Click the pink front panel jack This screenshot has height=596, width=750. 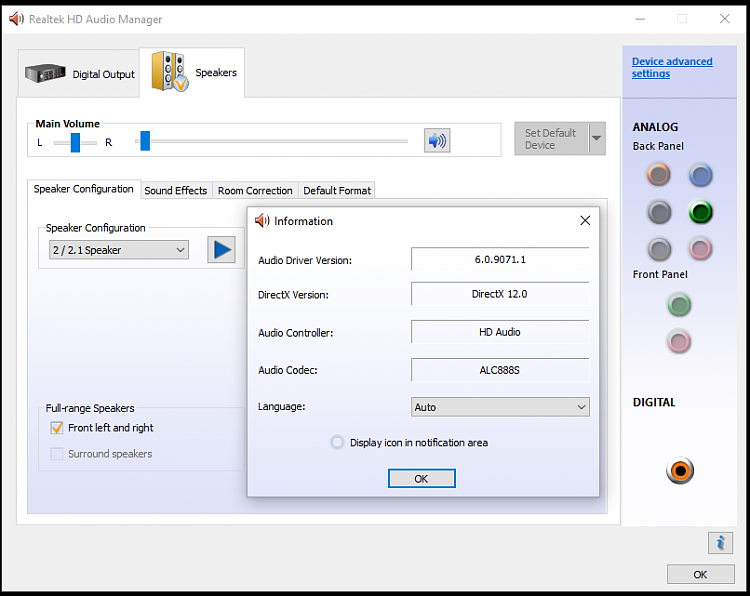(679, 342)
